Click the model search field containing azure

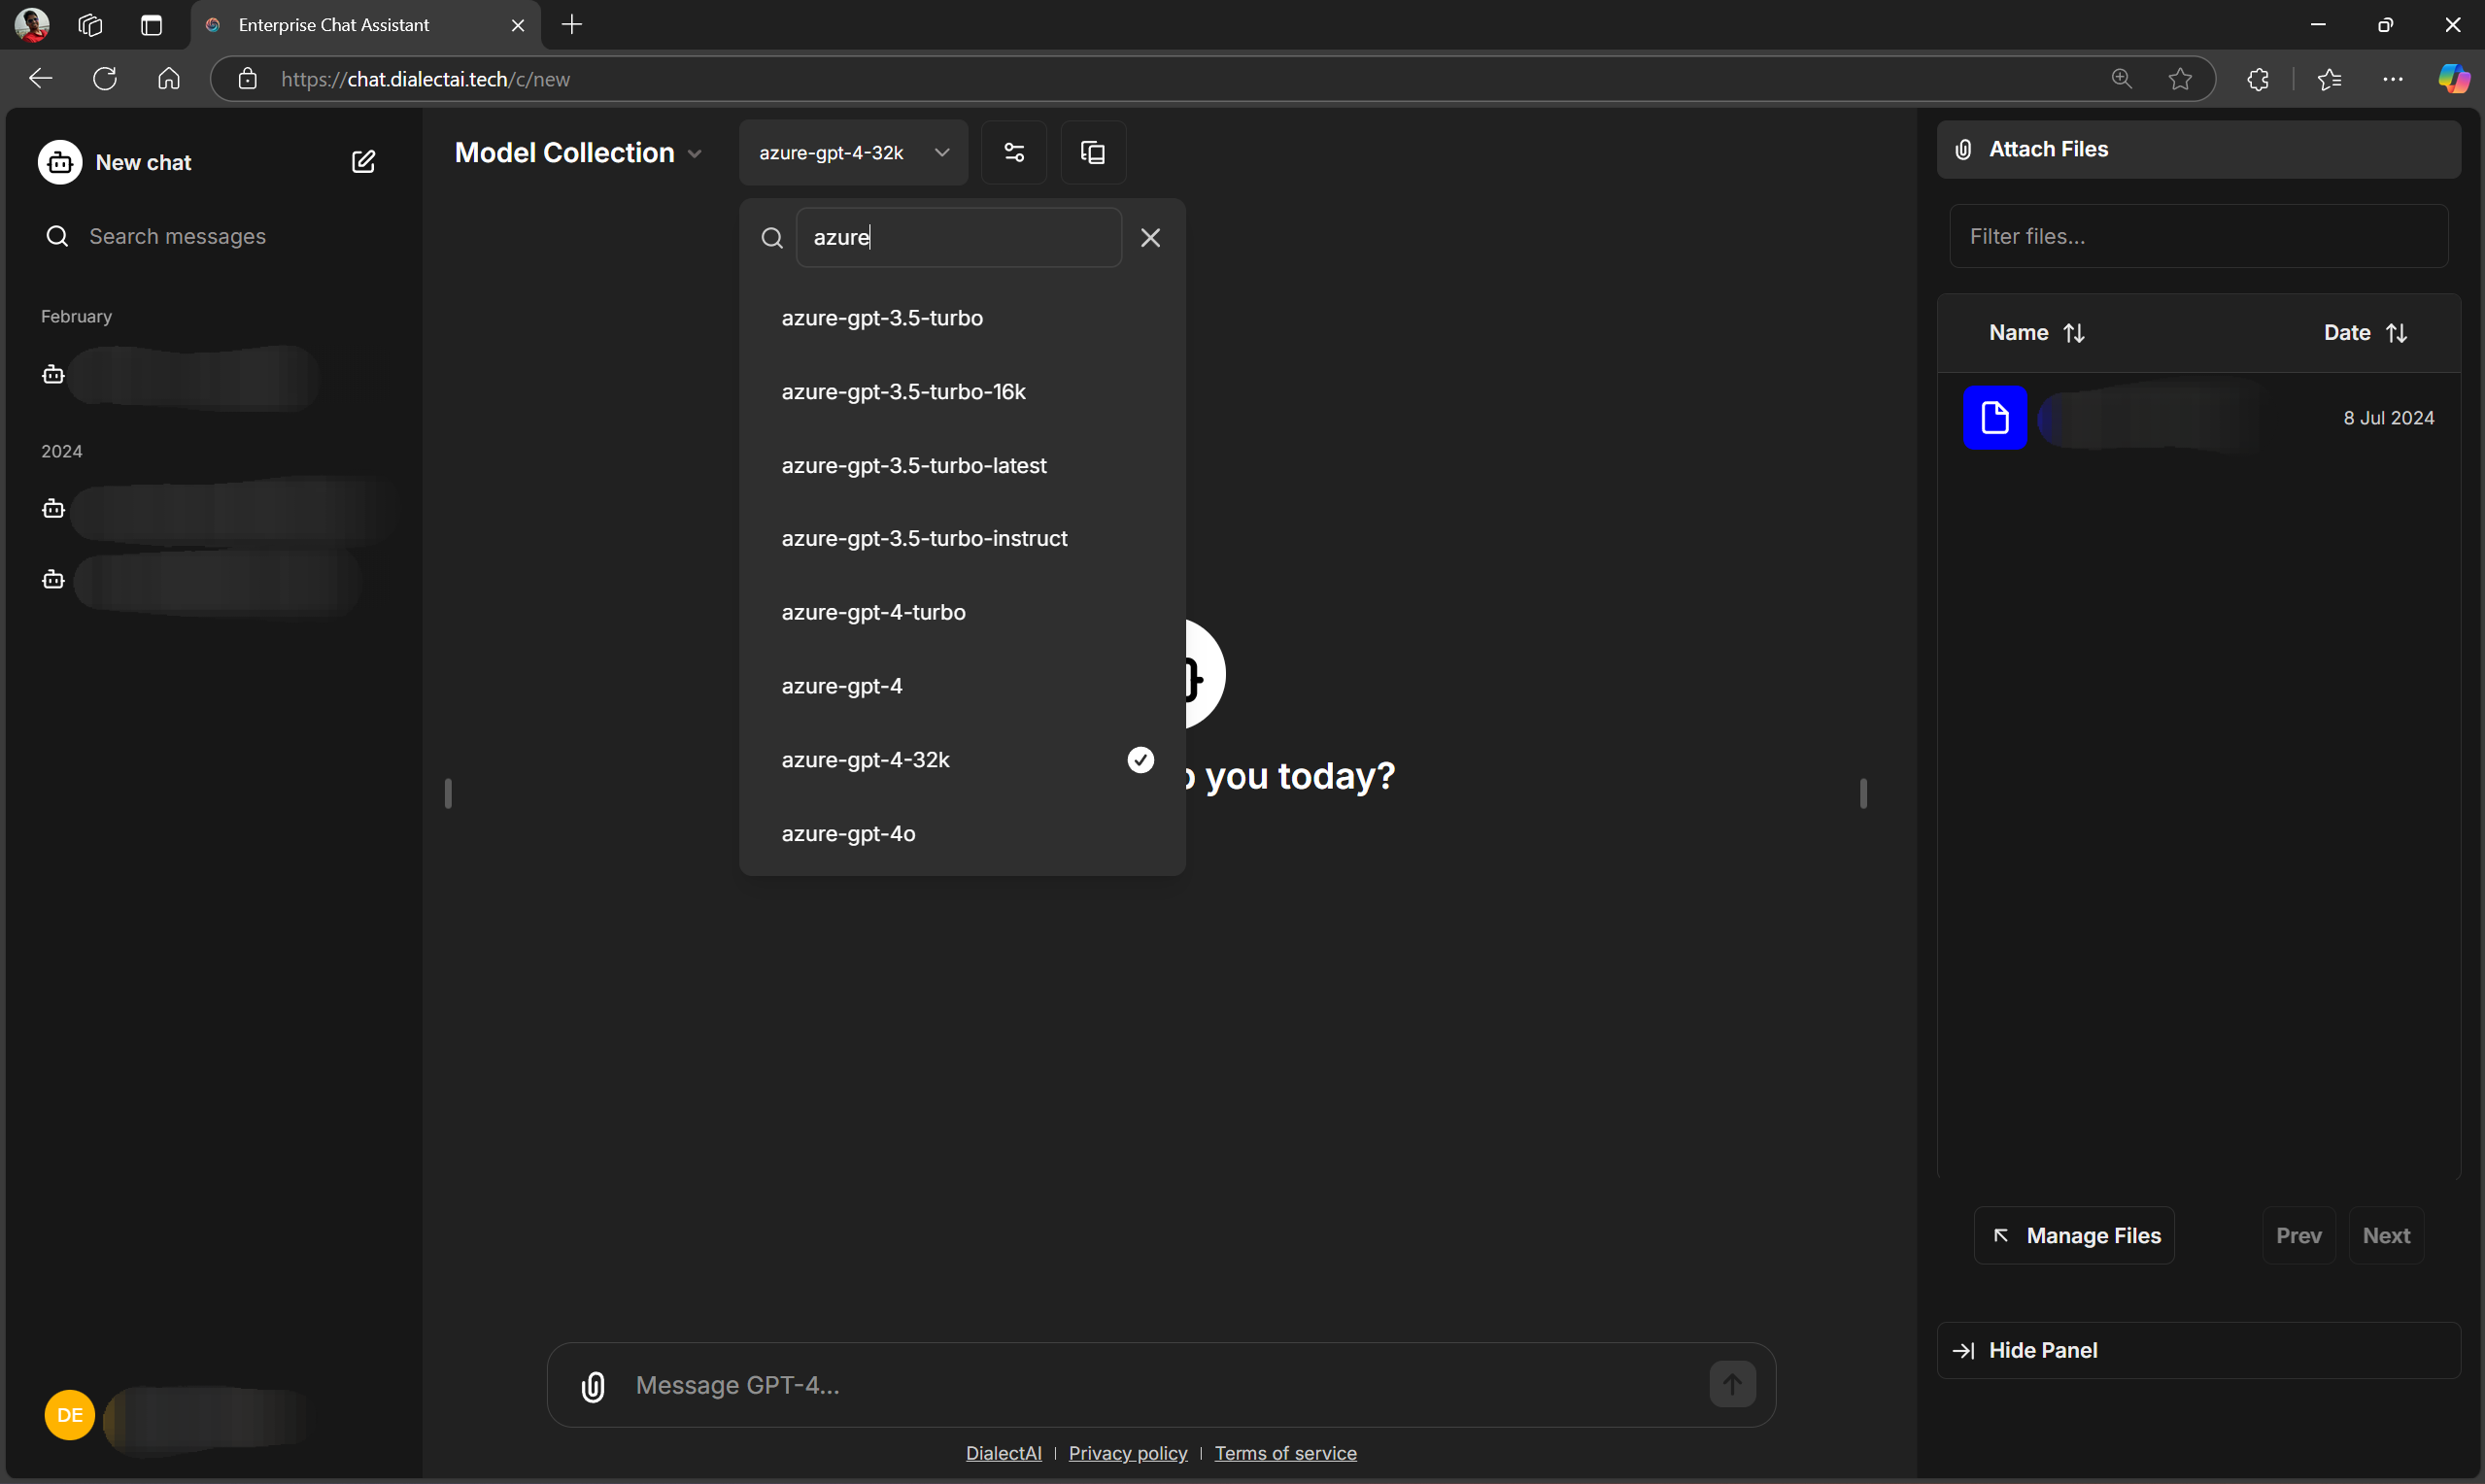click(958, 238)
